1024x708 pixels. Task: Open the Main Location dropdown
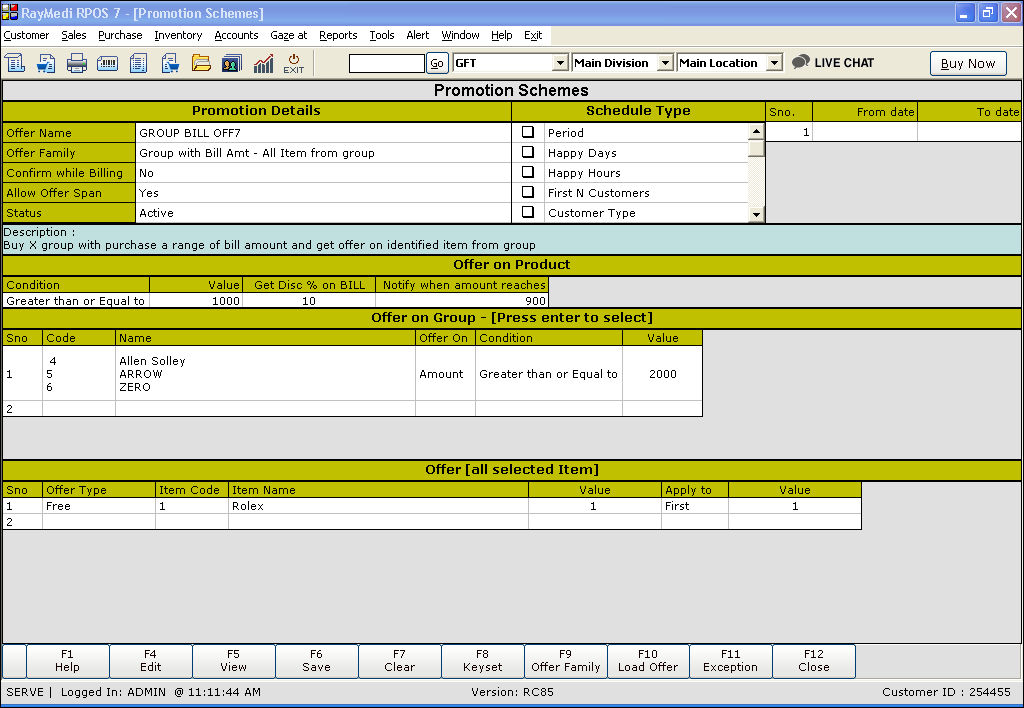click(773, 63)
